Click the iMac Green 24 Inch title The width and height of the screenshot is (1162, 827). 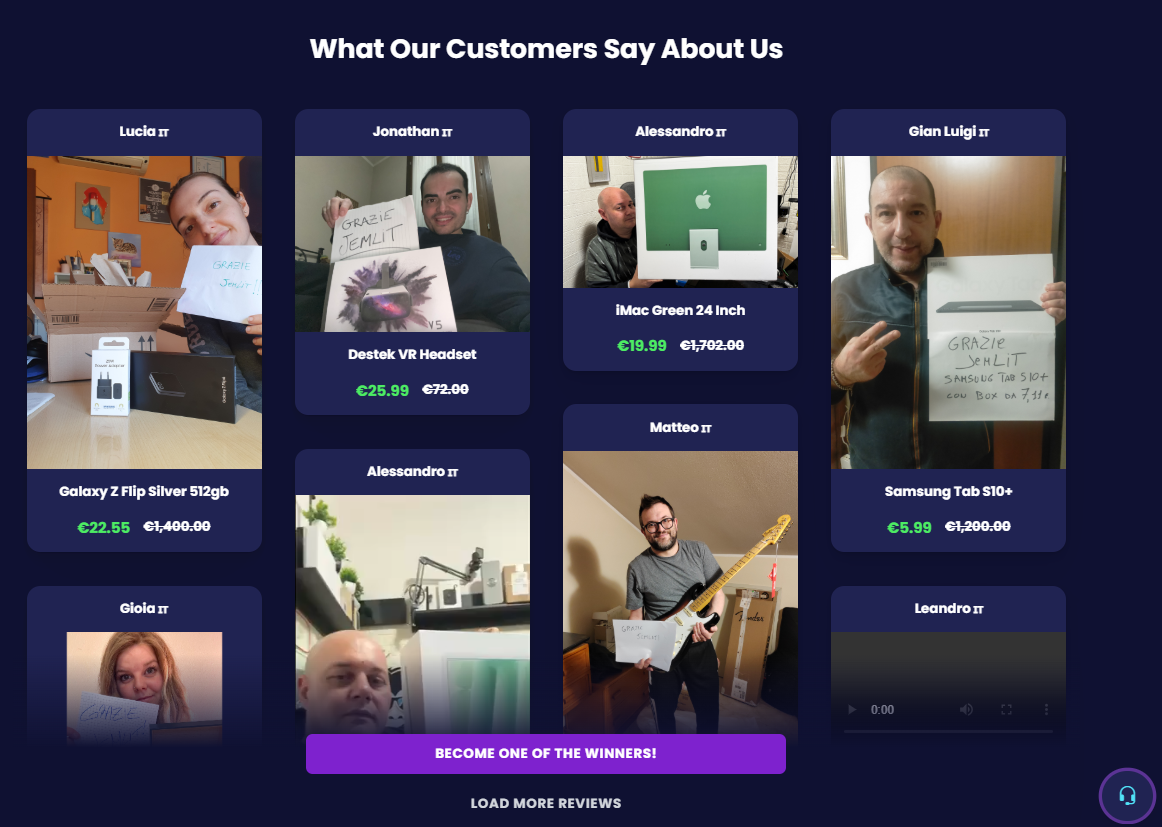point(680,310)
